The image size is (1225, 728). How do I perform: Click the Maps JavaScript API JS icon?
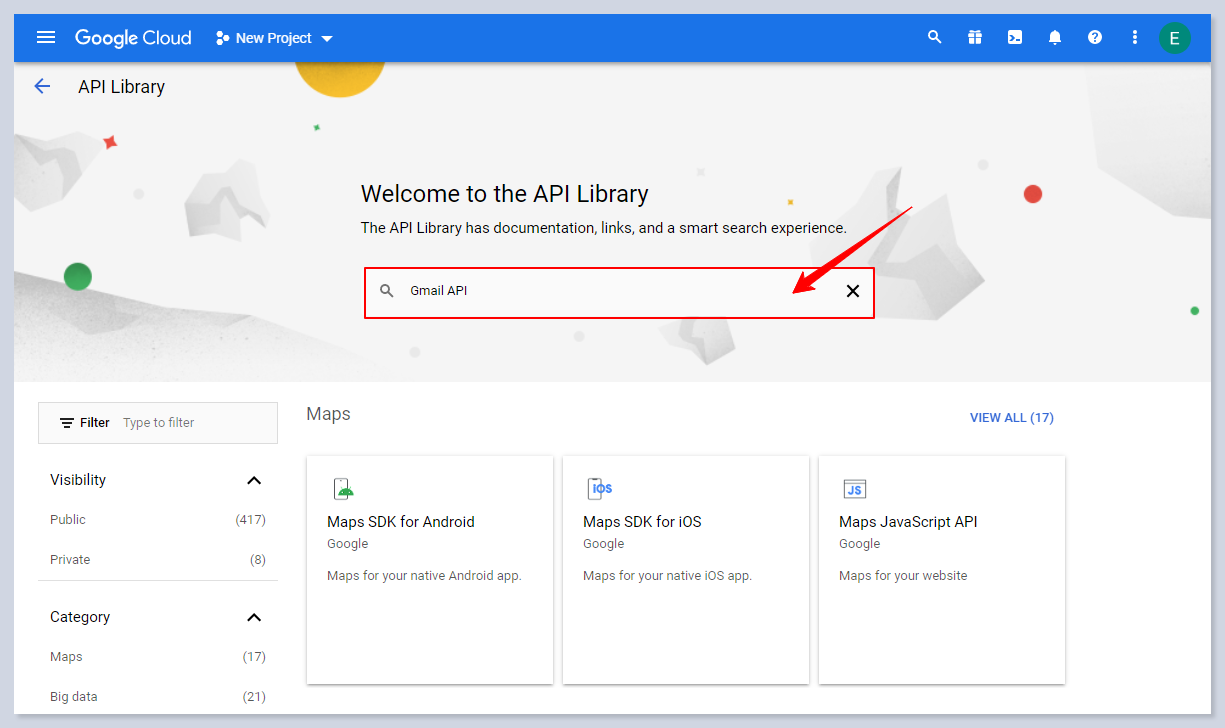click(x=855, y=489)
